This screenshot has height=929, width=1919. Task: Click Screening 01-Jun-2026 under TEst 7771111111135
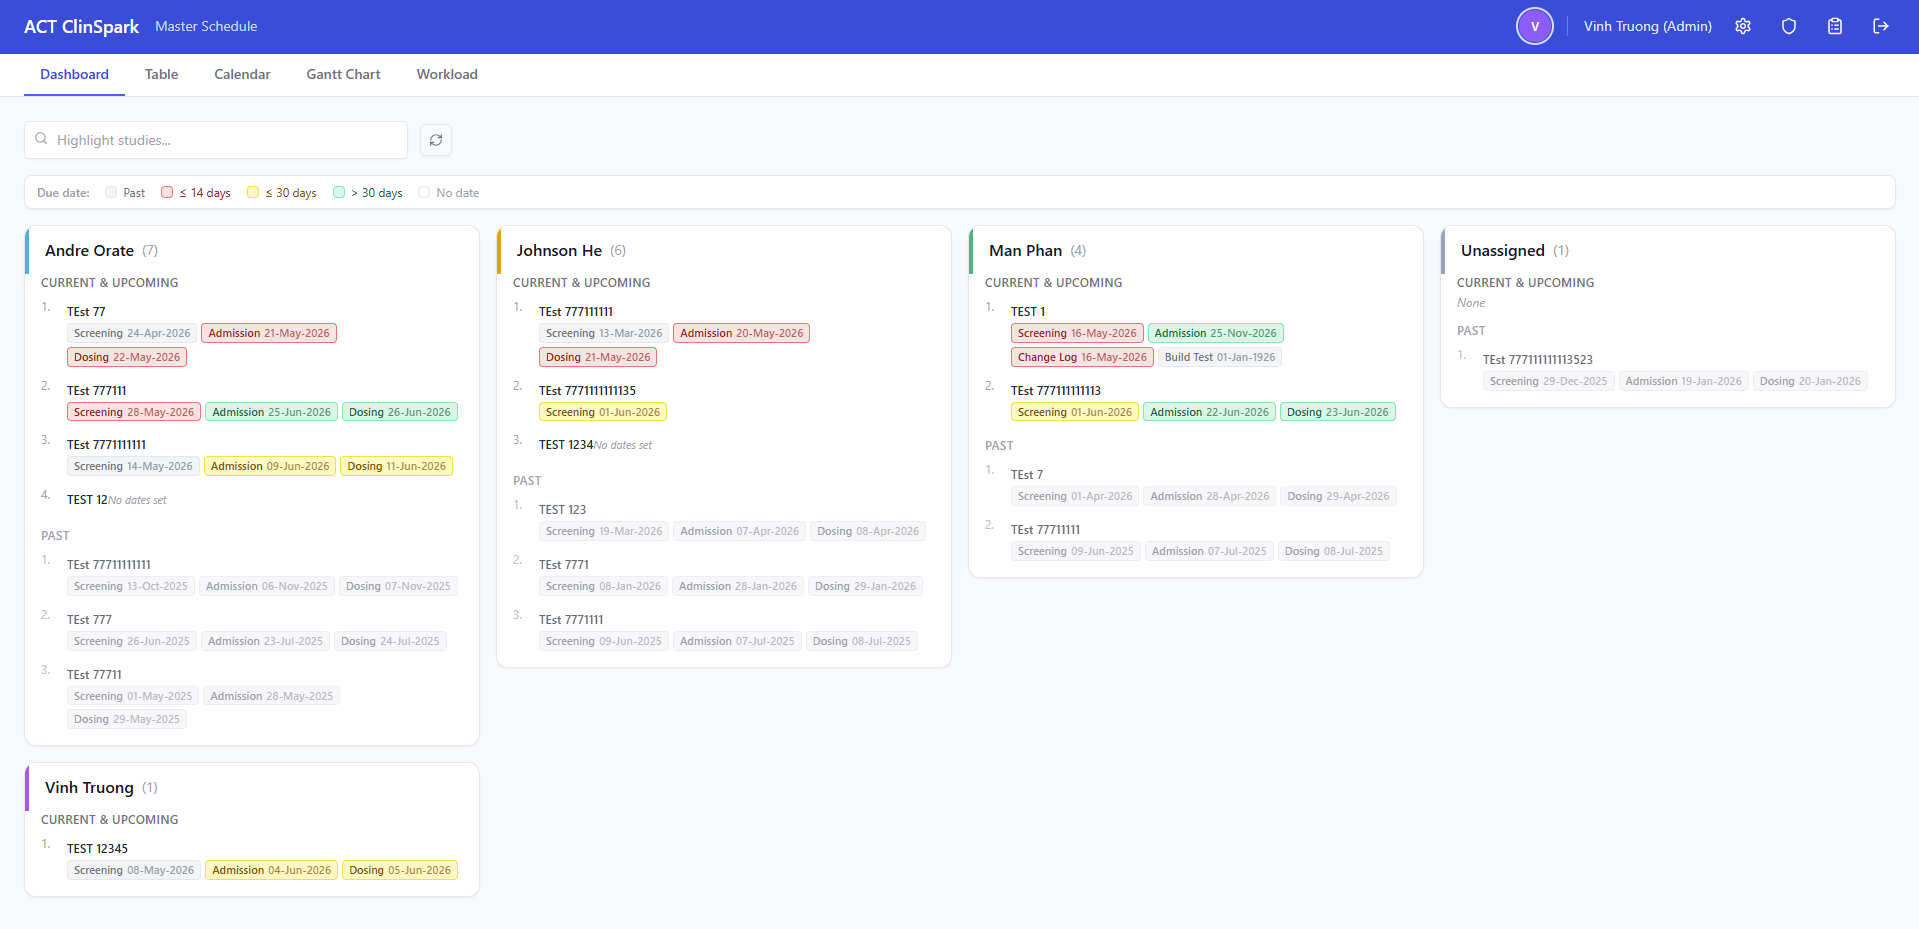[x=603, y=412]
